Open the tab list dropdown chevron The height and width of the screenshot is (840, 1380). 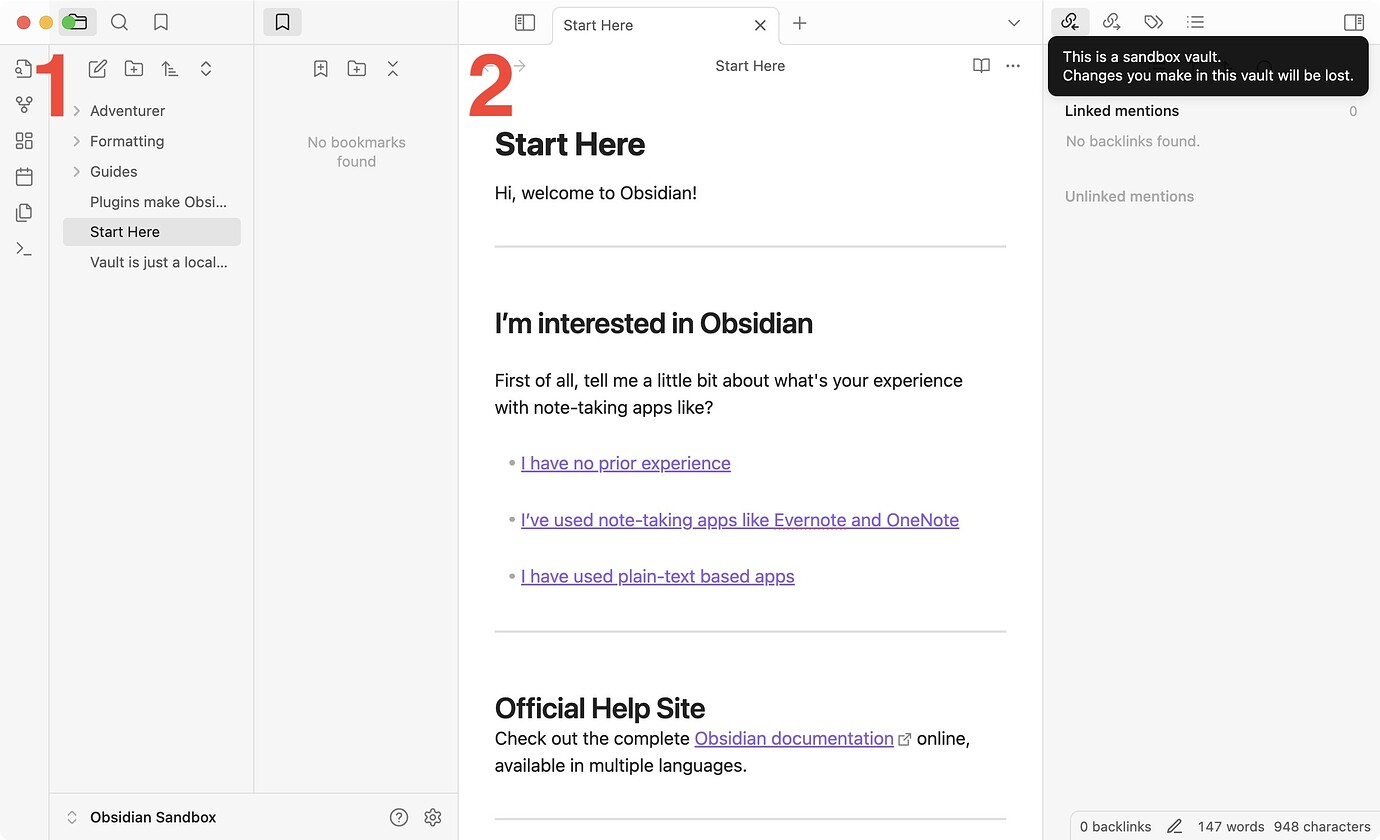(1014, 23)
